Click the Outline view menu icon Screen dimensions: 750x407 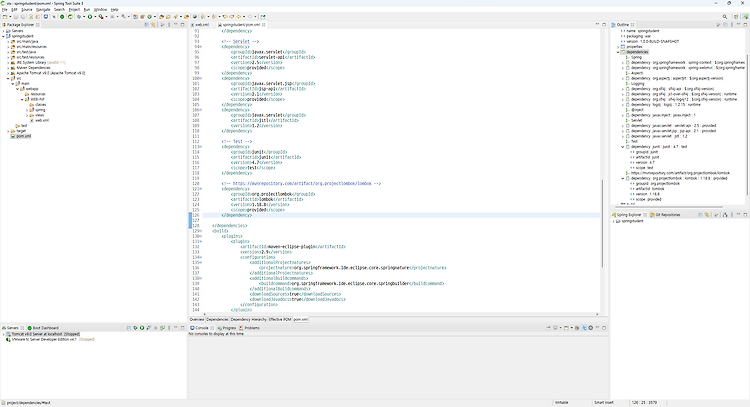coord(732,24)
